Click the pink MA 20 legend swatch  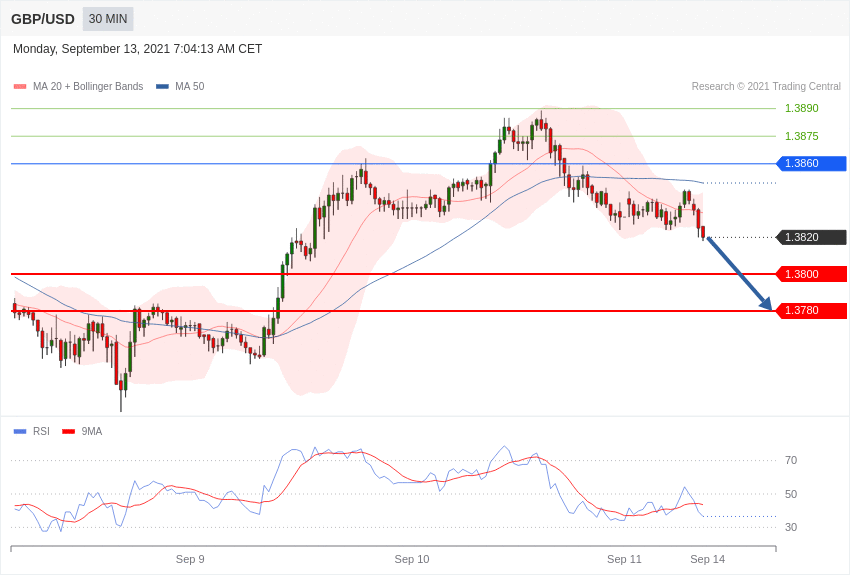[x=20, y=86]
